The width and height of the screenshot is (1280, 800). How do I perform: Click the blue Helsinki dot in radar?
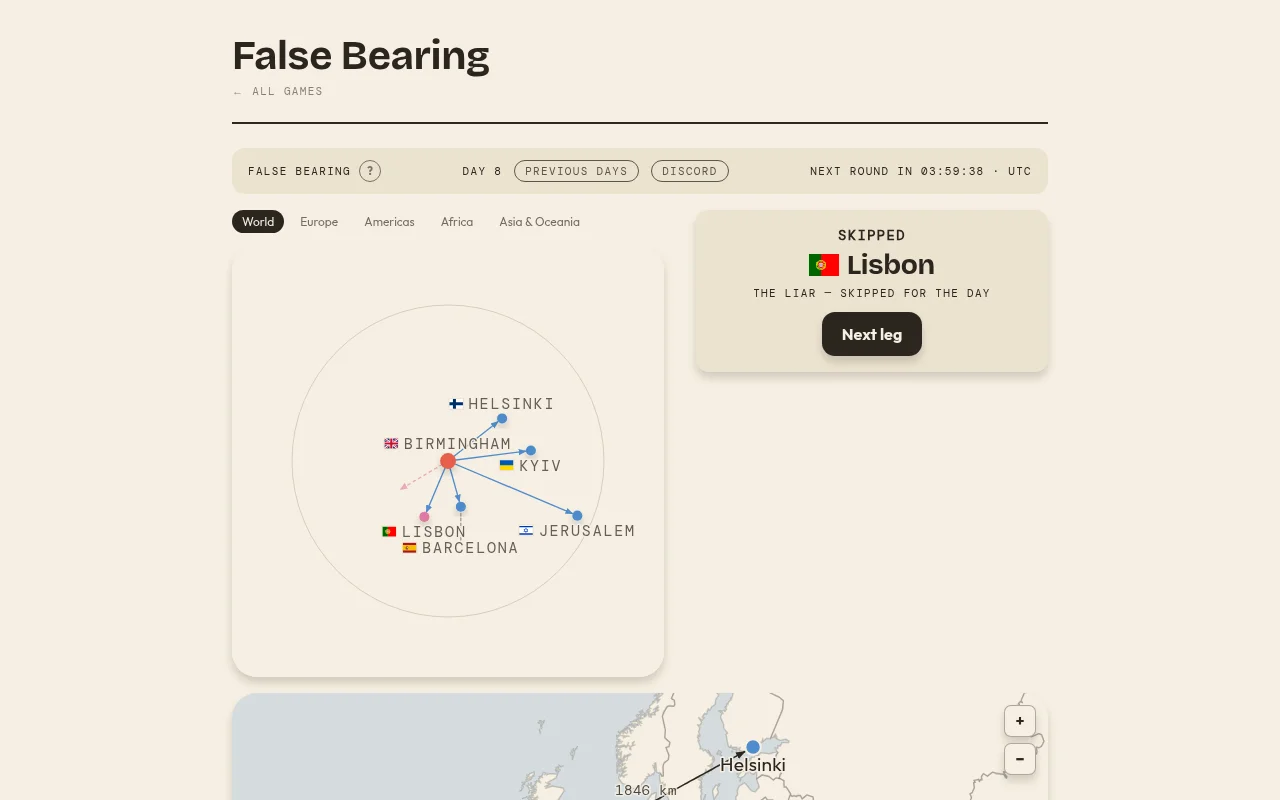click(502, 419)
